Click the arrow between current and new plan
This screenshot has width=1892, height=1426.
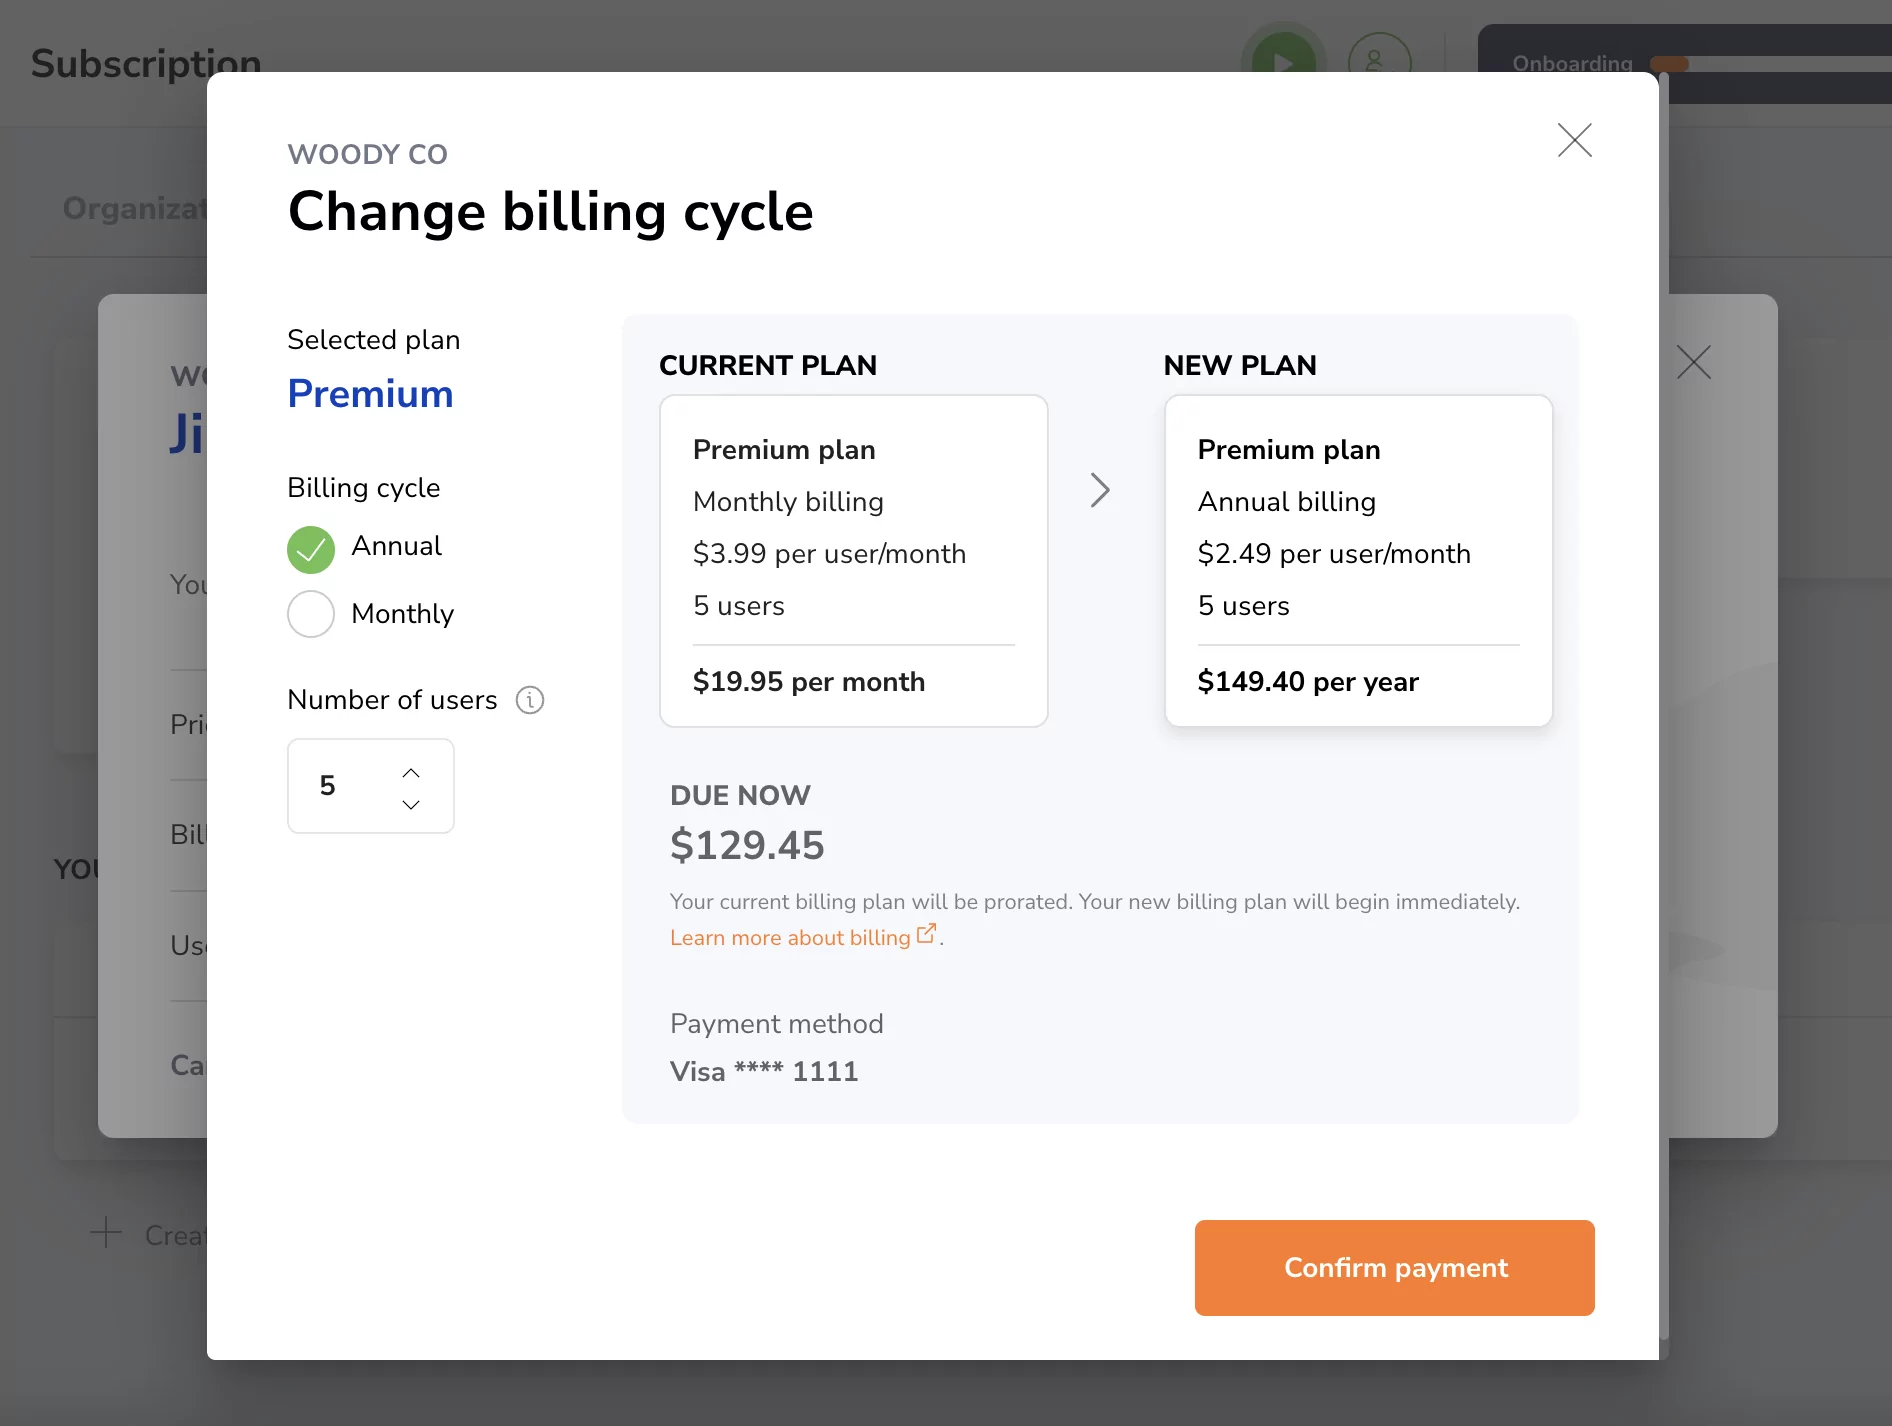1100,490
